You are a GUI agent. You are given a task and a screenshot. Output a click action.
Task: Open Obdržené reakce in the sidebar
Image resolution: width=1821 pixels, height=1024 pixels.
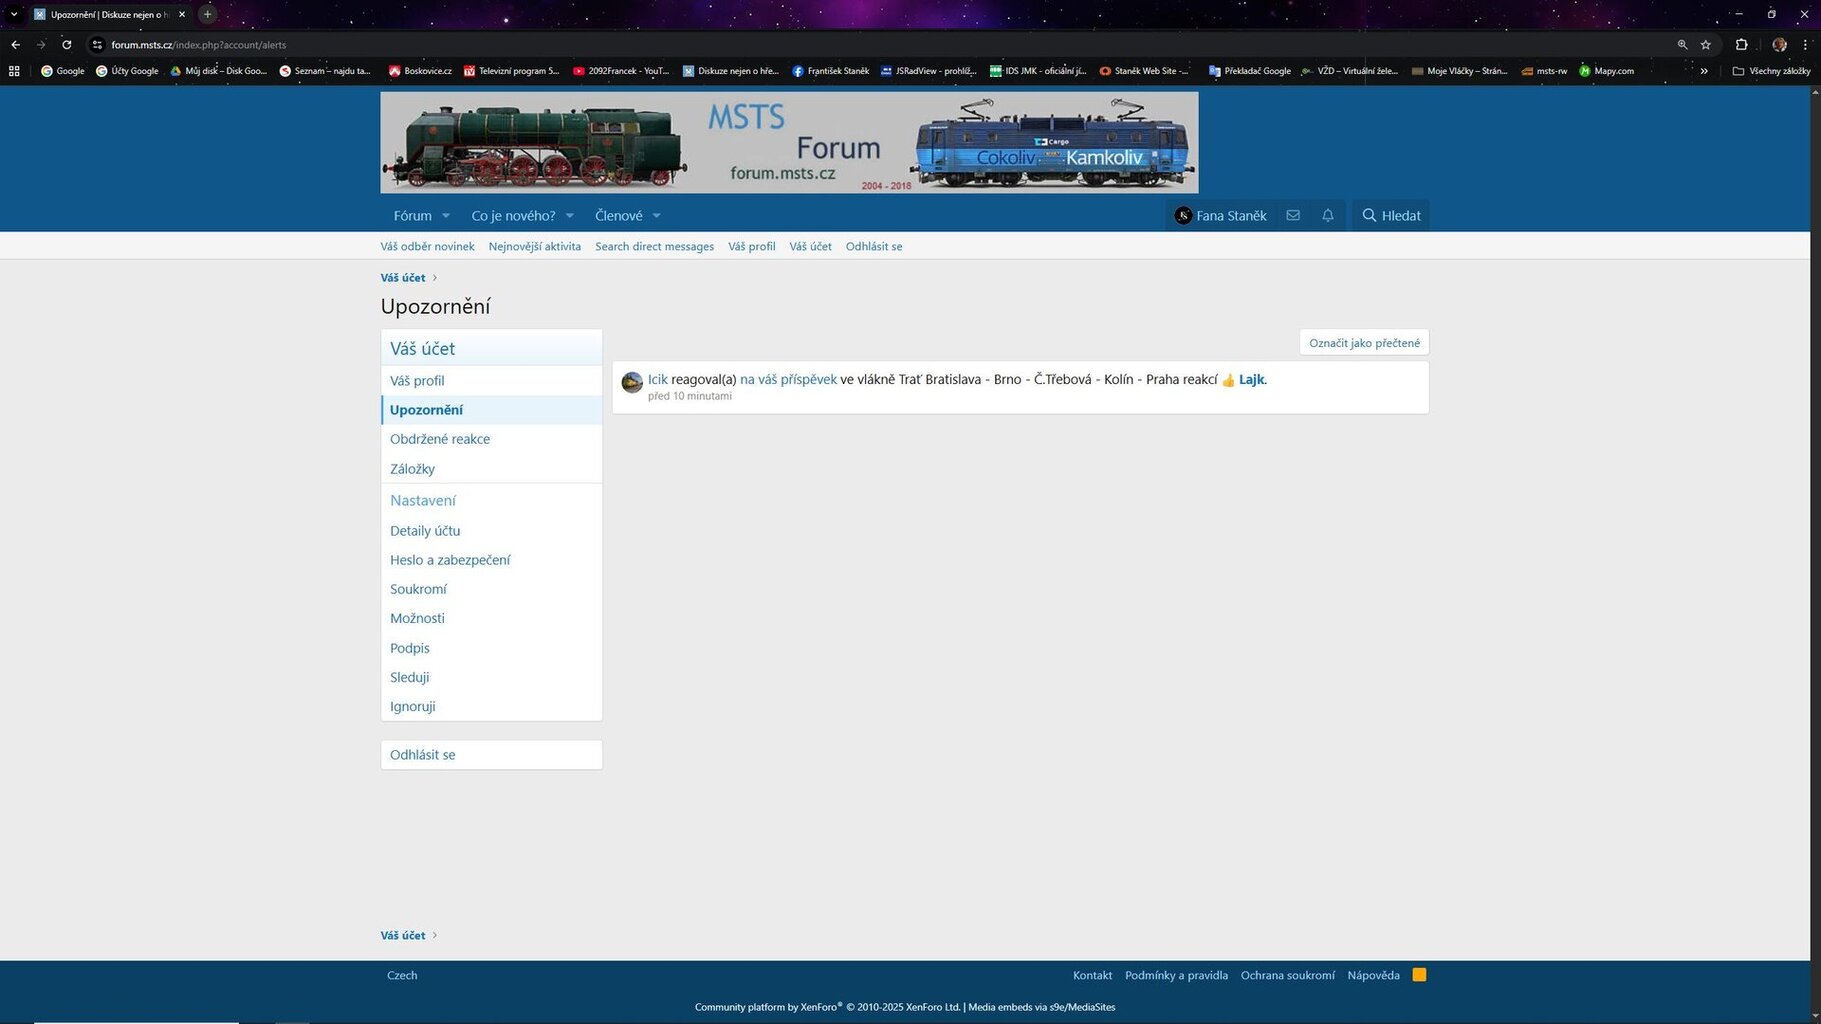pyautogui.click(x=440, y=439)
